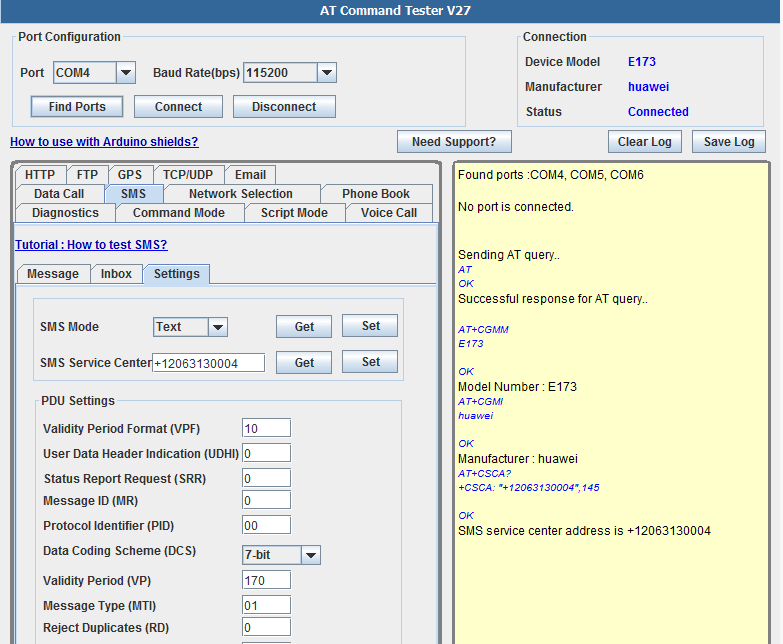Expand the SMS Mode Text dropdown

[x=218, y=327]
